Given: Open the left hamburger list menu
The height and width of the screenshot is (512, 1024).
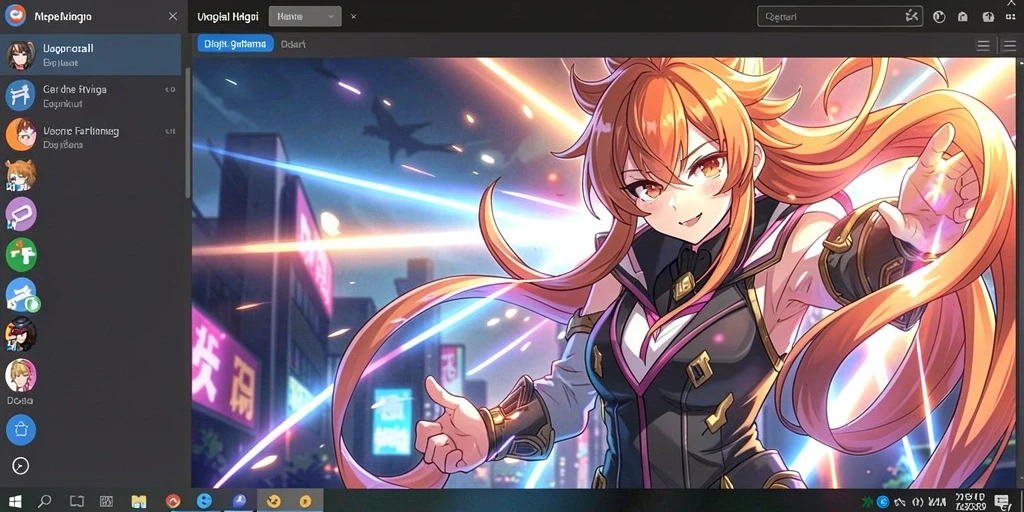Looking at the screenshot, I should [983, 45].
